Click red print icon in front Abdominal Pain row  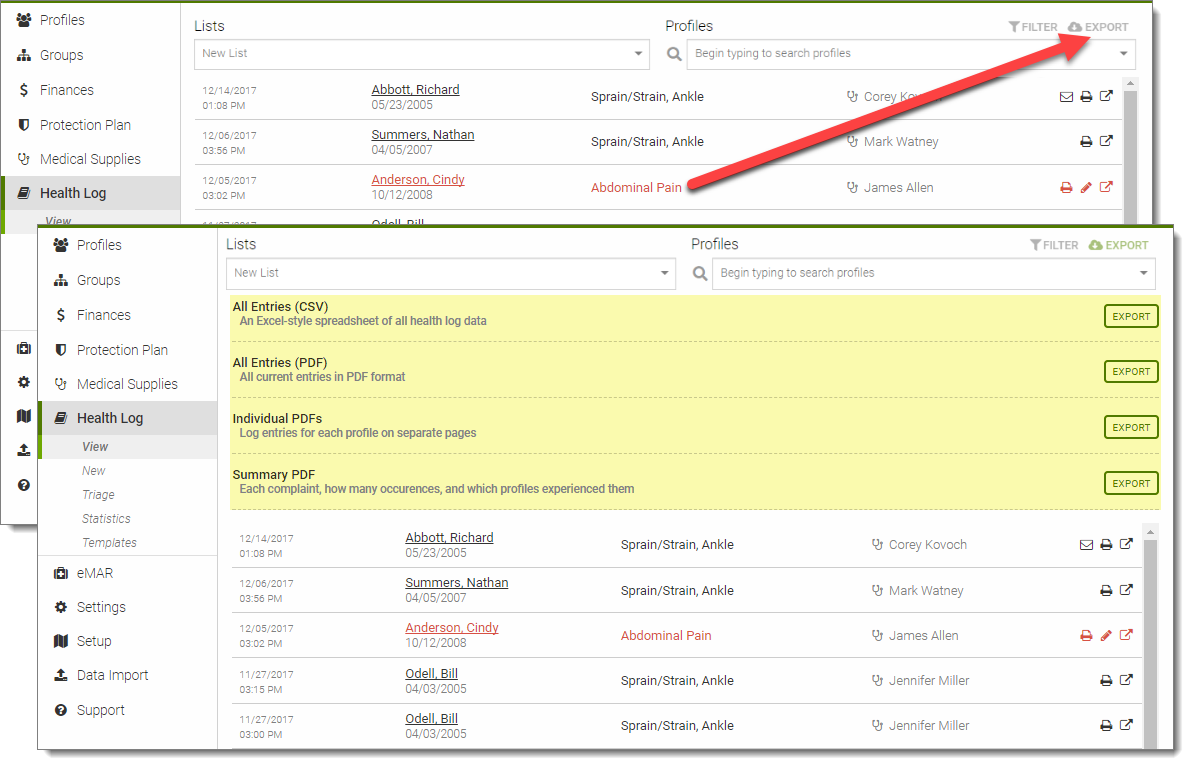pos(1086,635)
